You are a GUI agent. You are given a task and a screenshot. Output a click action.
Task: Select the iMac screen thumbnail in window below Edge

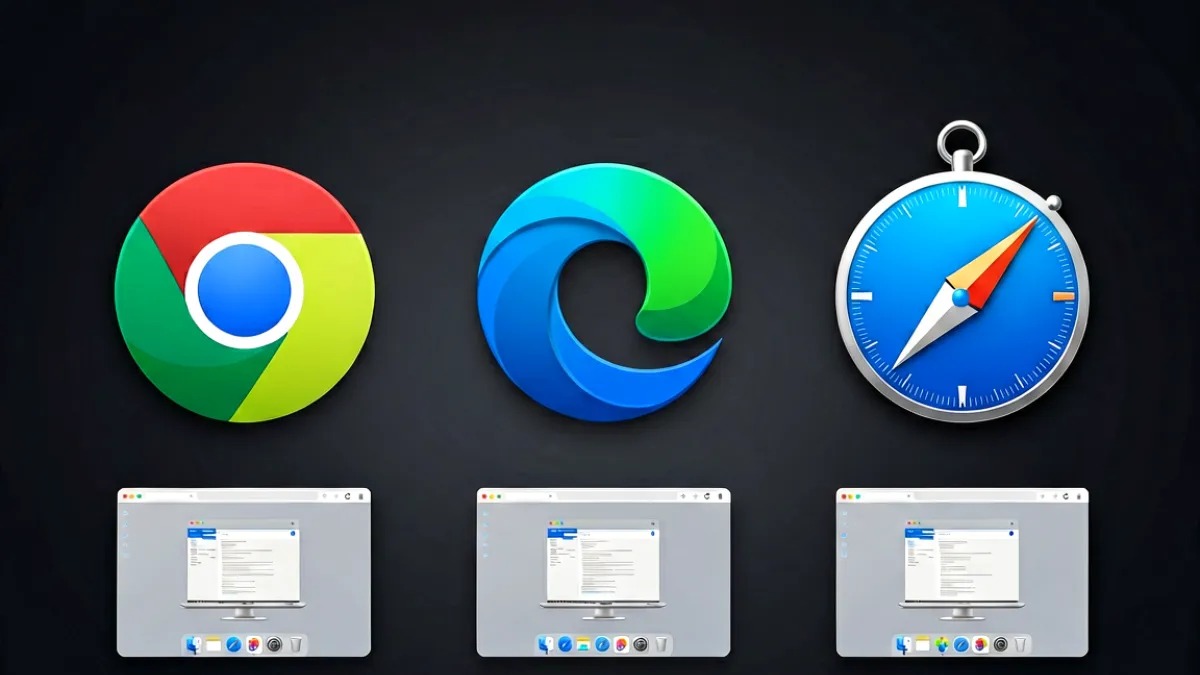[603, 570]
